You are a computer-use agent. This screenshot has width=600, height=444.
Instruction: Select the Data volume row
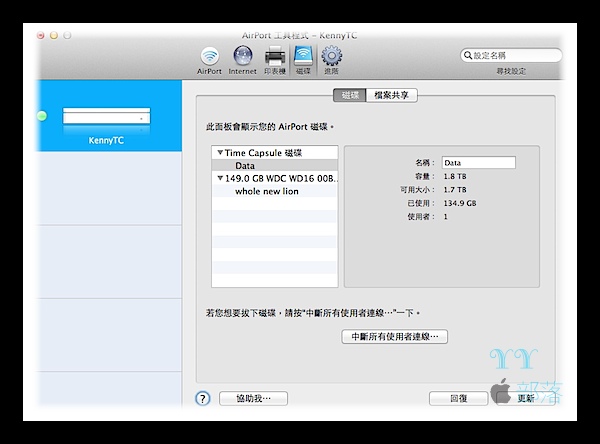(275, 165)
